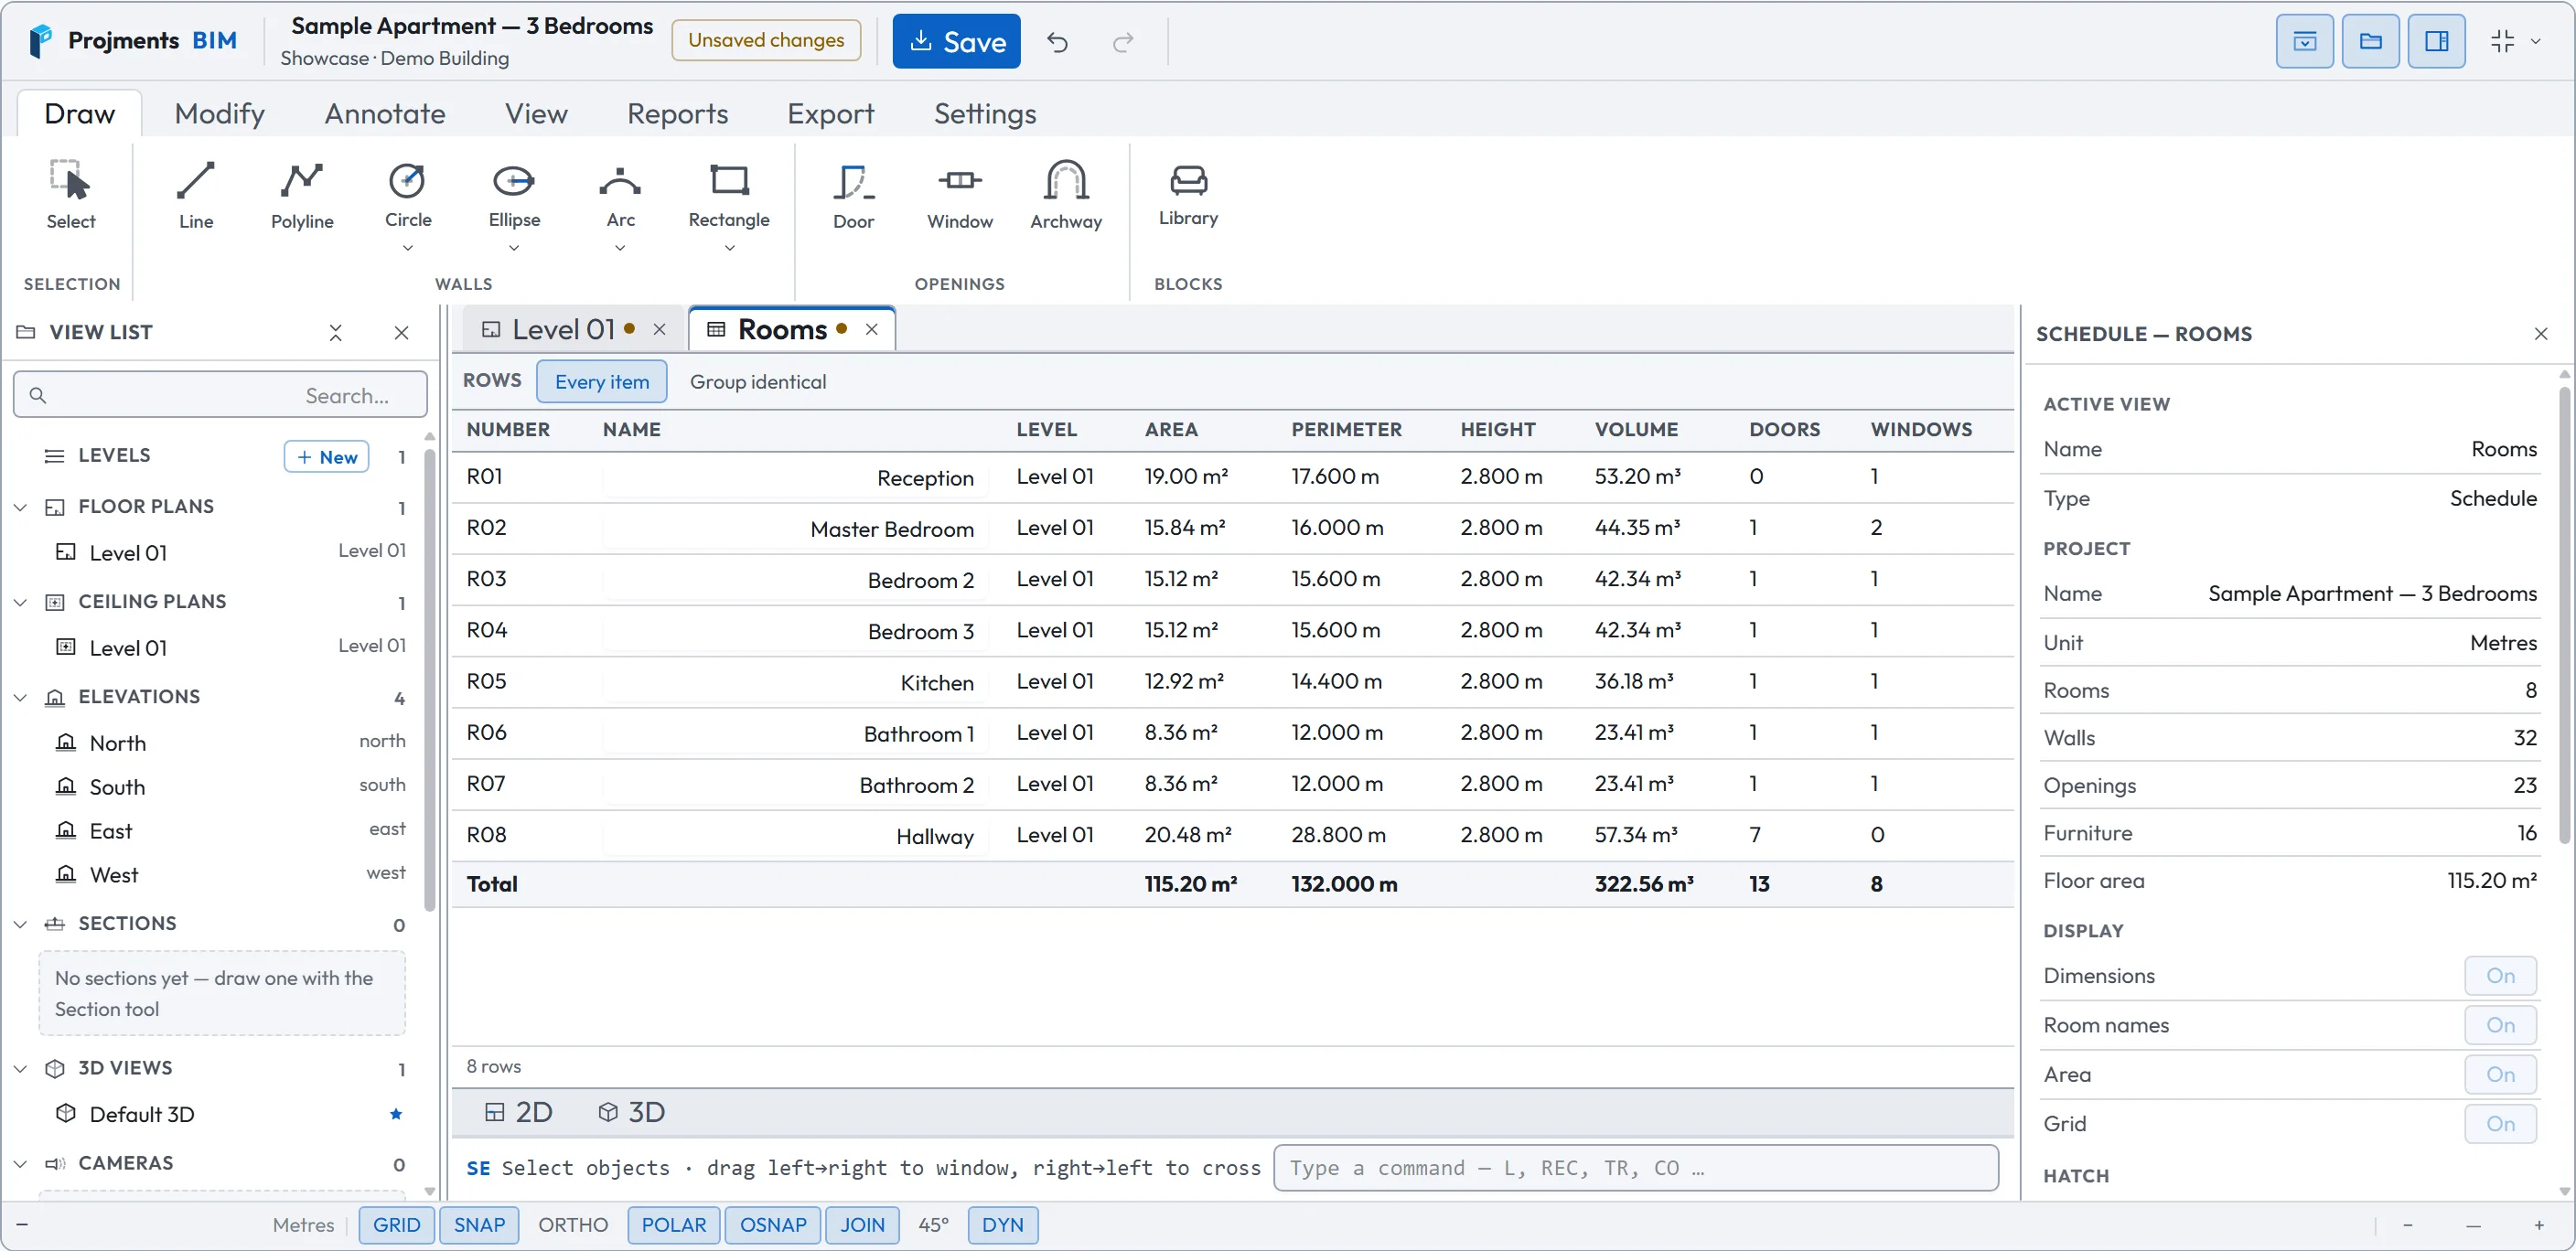Select the Line drawing tool
Screen dimensions: 2576x1251
coord(196,197)
